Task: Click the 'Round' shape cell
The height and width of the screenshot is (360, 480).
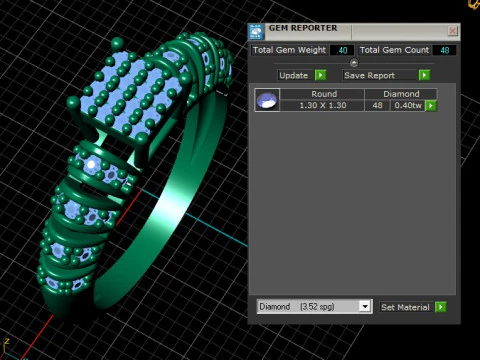Action: 322,94
